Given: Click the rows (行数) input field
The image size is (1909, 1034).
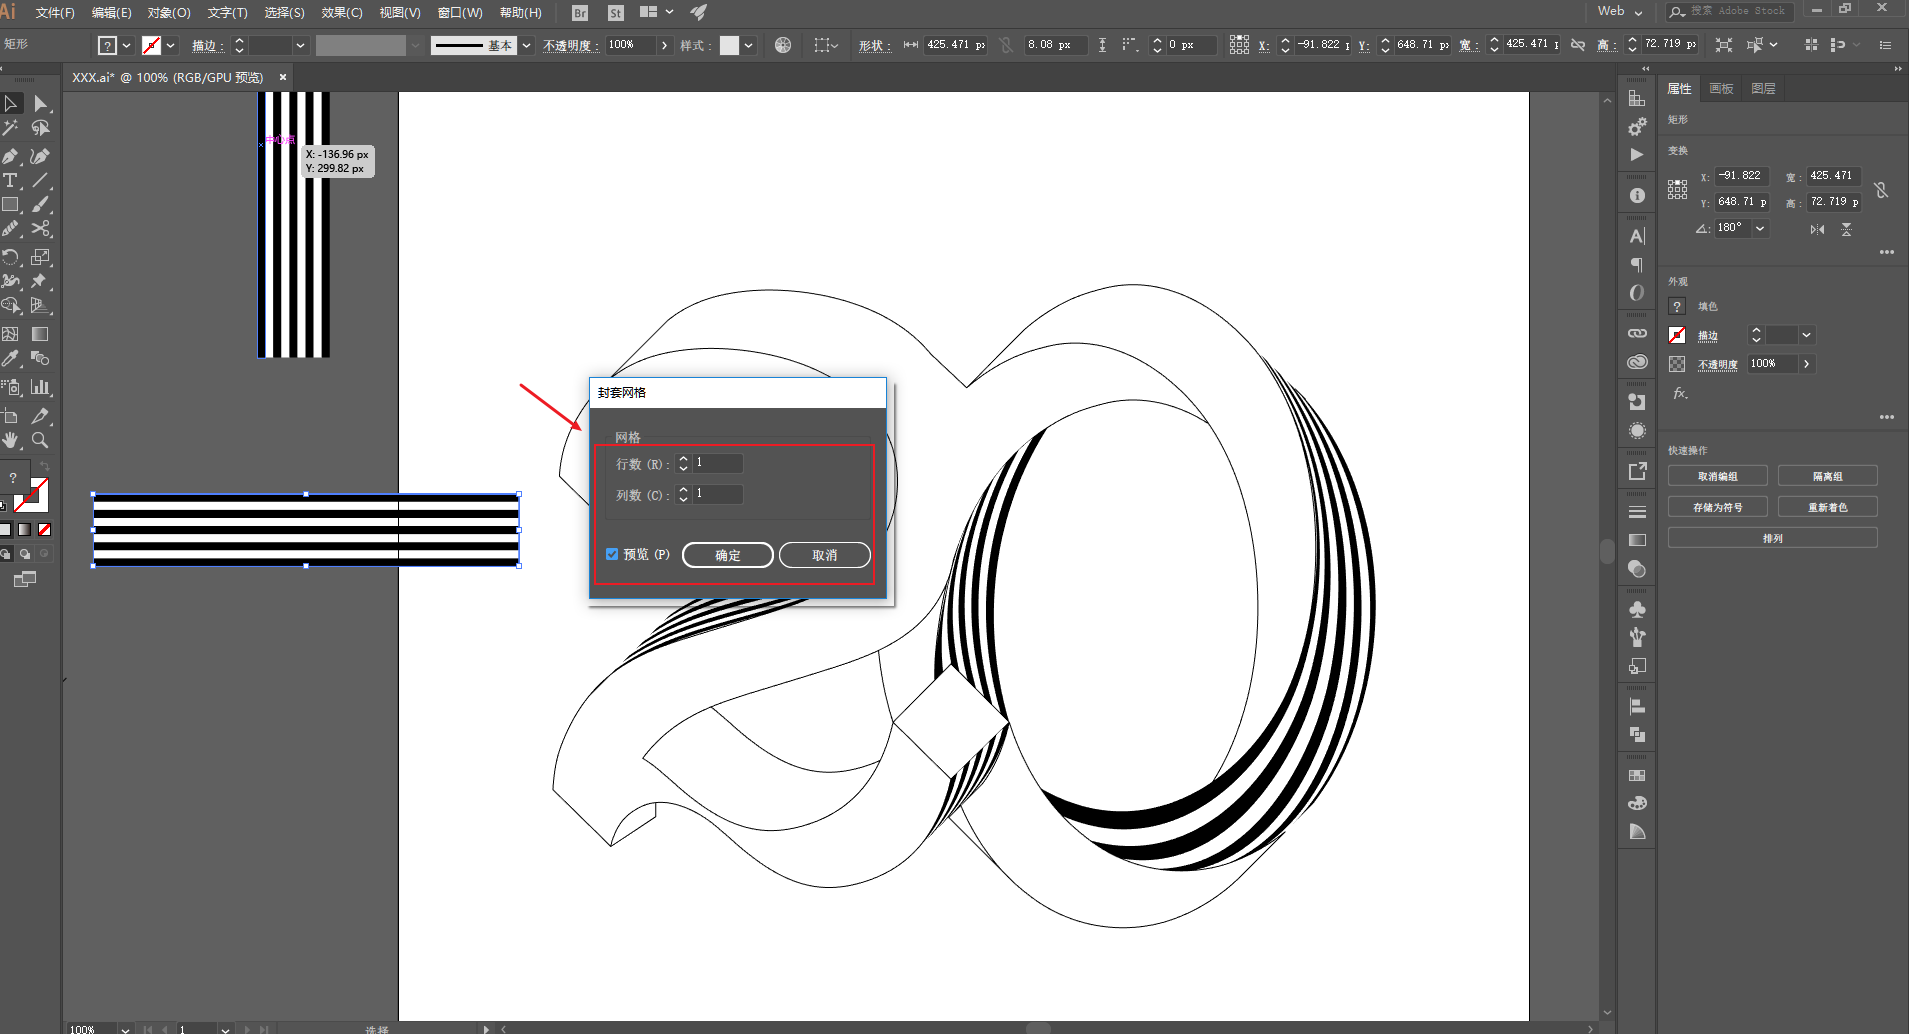Looking at the screenshot, I should (718, 463).
